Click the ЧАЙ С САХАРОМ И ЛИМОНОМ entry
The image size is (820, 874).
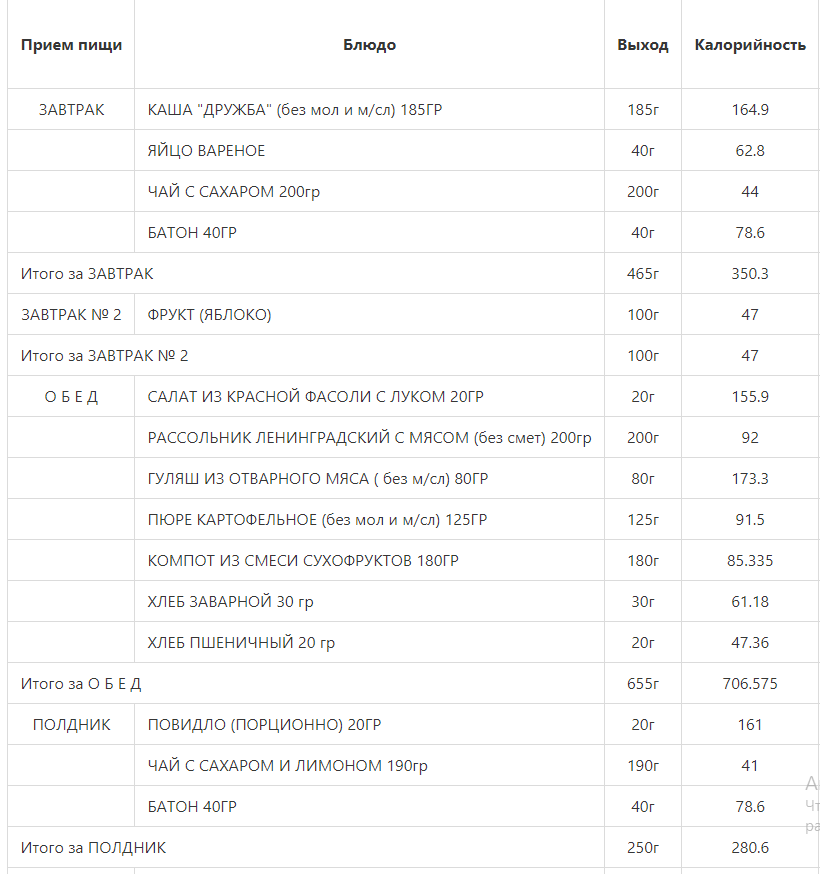pos(287,766)
